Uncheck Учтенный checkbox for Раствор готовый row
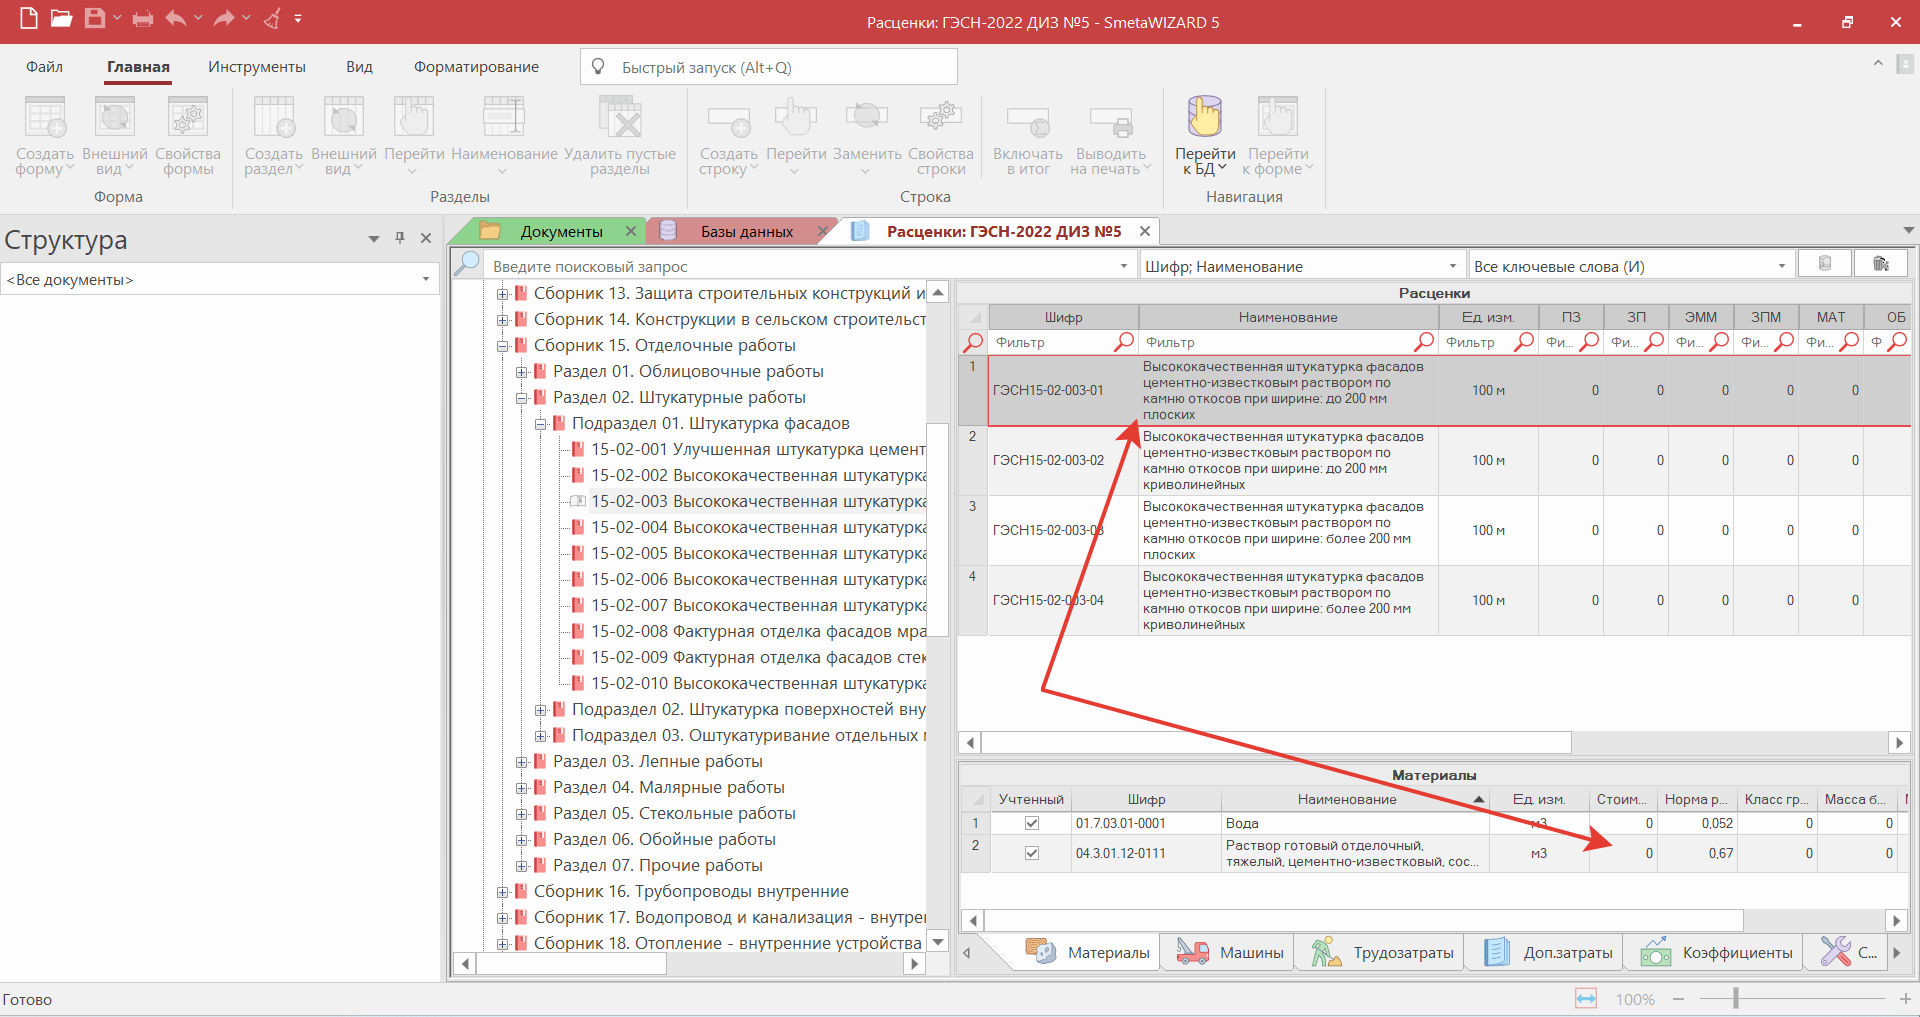This screenshot has height=1017, width=1920. tap(1031, 853)
